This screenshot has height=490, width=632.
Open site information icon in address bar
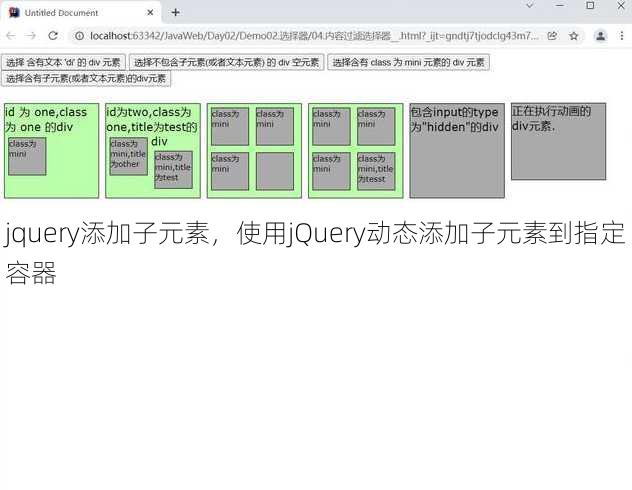tap(79, 36)
